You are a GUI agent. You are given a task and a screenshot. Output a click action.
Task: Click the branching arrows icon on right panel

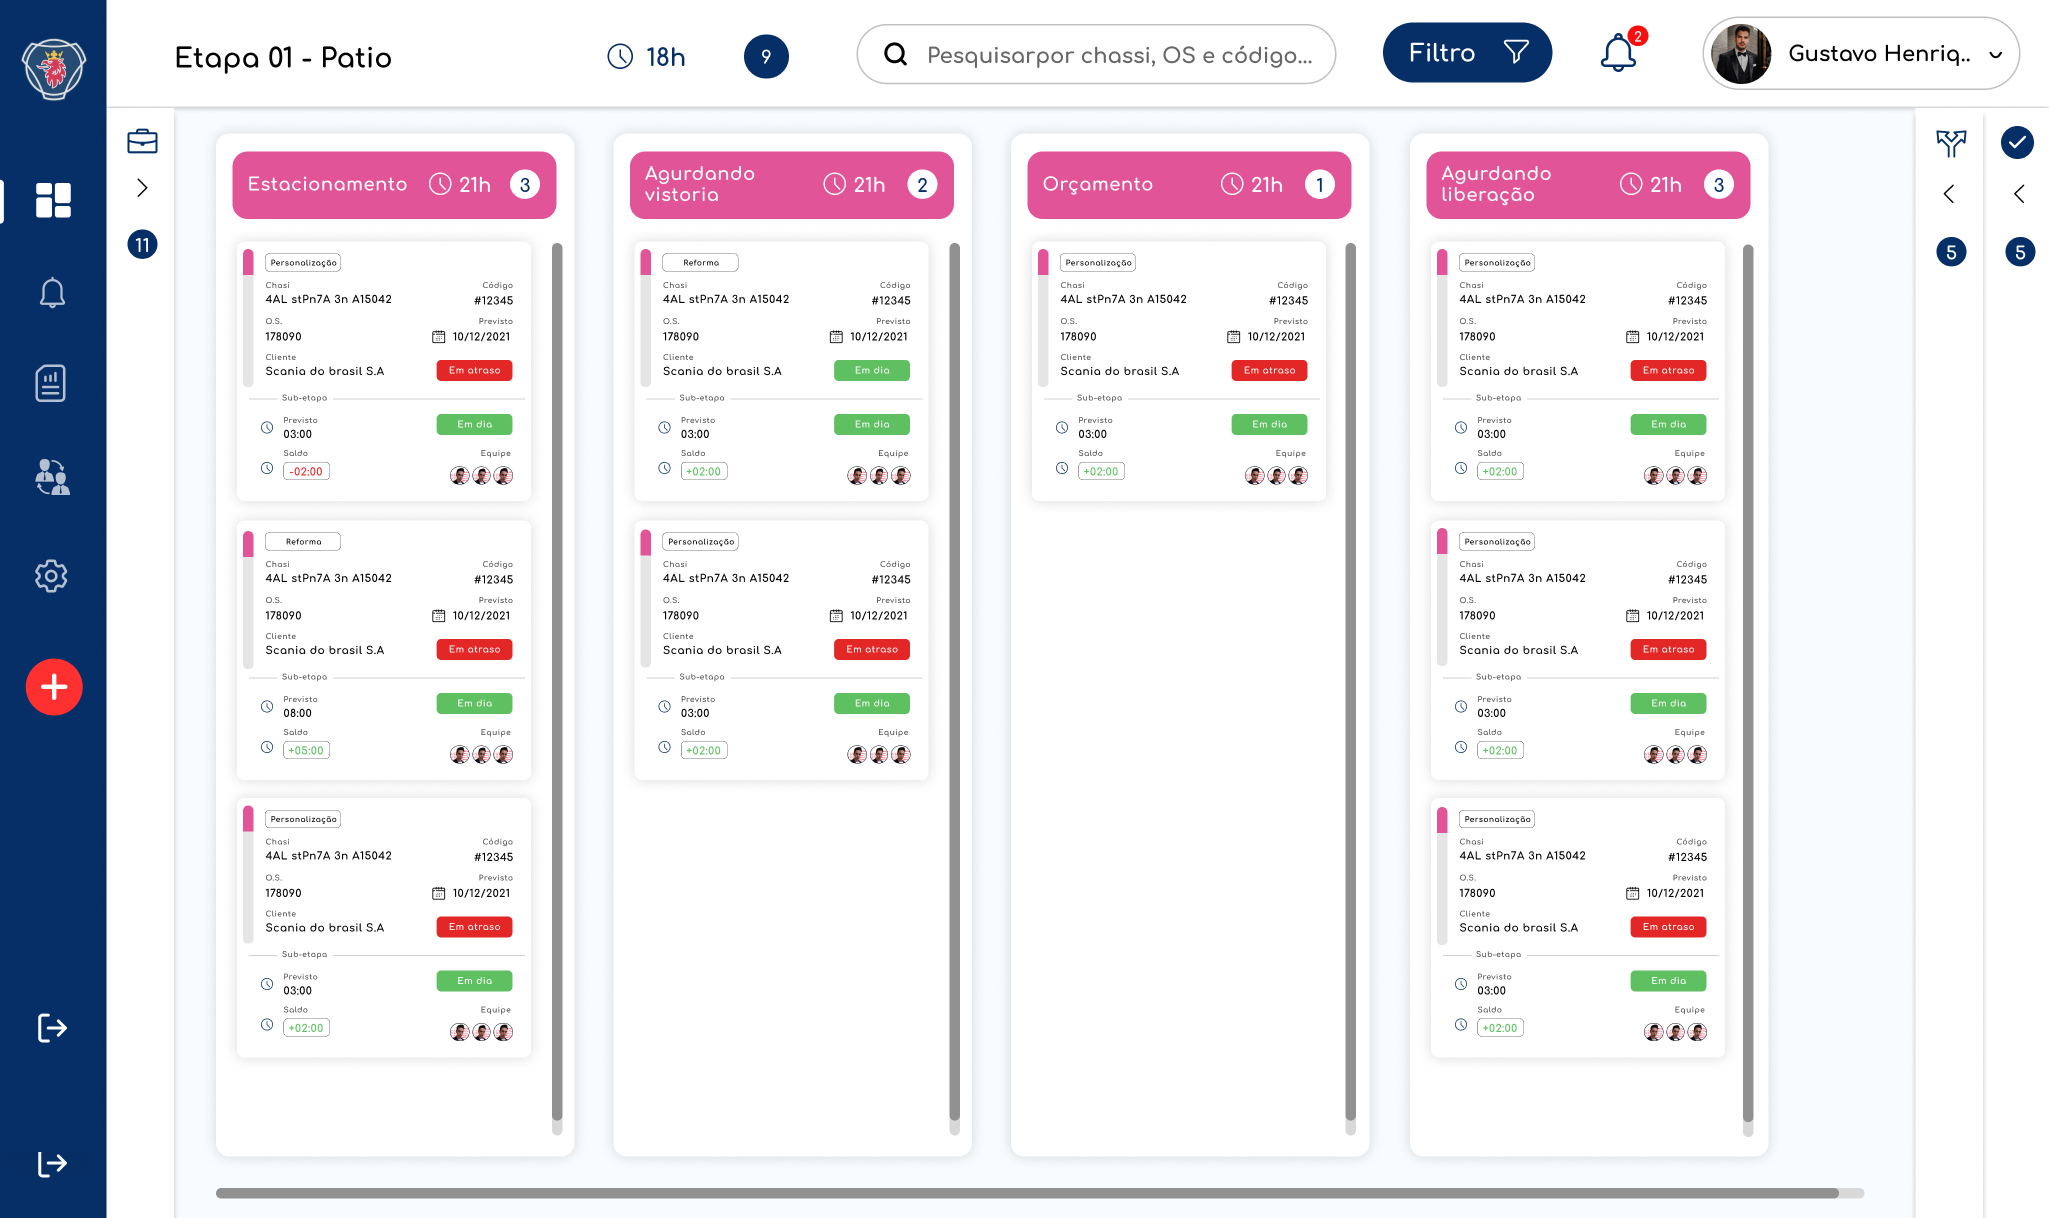tap(1950, 143)
